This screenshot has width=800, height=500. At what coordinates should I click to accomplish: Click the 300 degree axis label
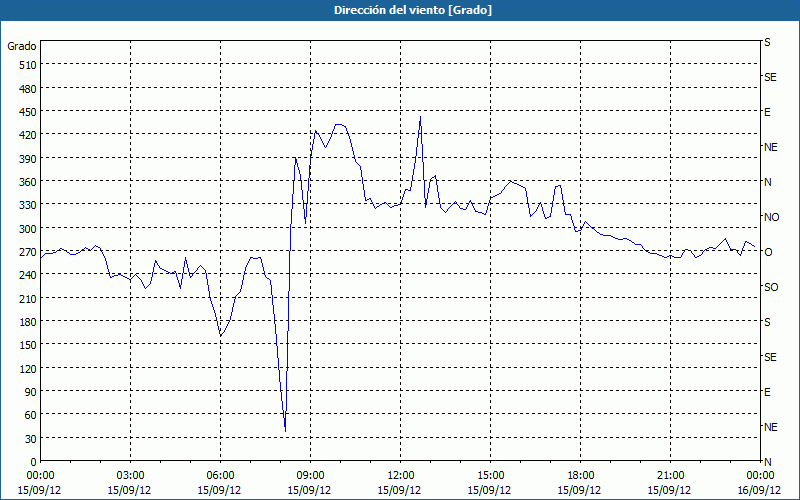click(x=28, y=229)
